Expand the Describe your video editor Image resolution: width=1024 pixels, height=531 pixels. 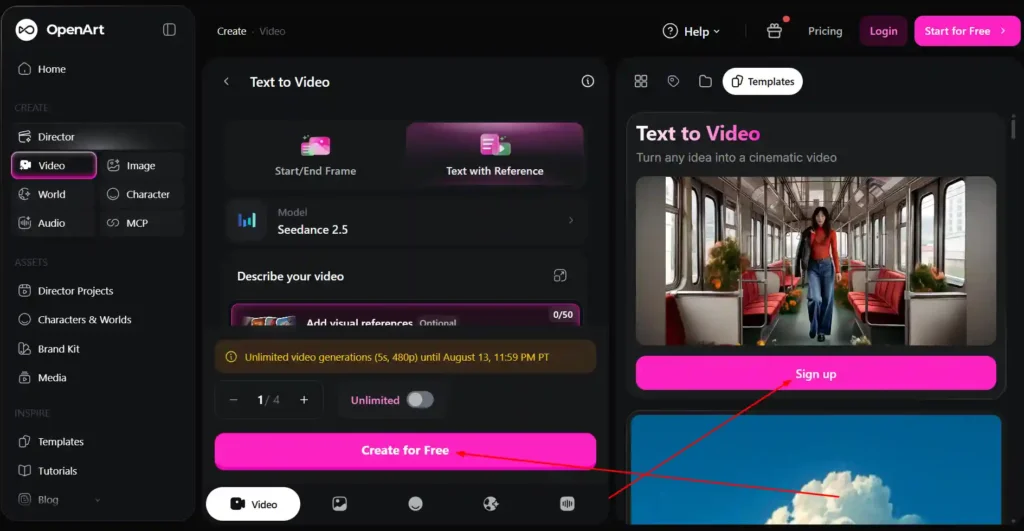(x=560, y=276)
